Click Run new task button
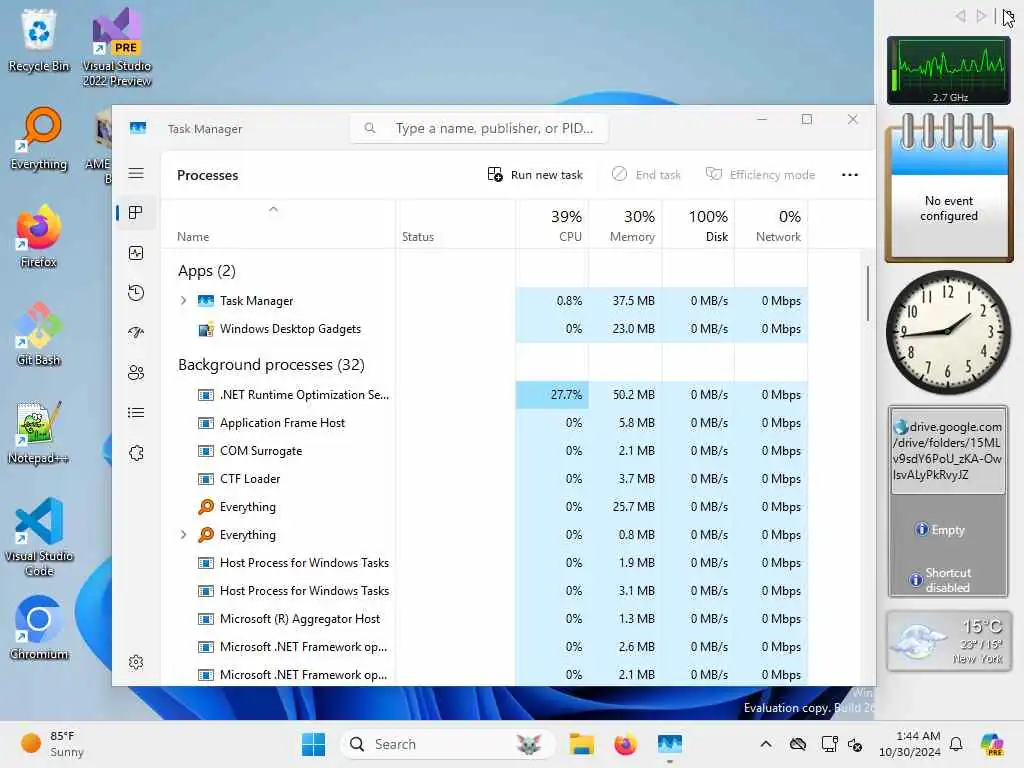The height and width of the screenshot is (768, 1024). [x=535, y=174]
